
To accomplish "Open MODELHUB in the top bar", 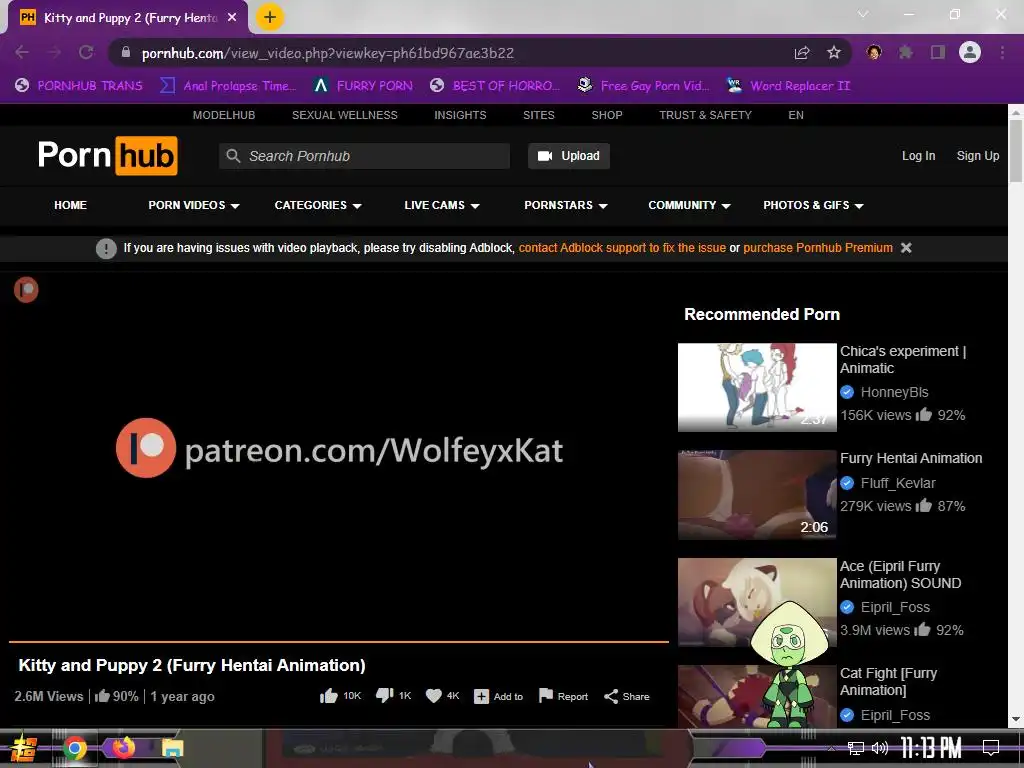I will coord(224,115).
